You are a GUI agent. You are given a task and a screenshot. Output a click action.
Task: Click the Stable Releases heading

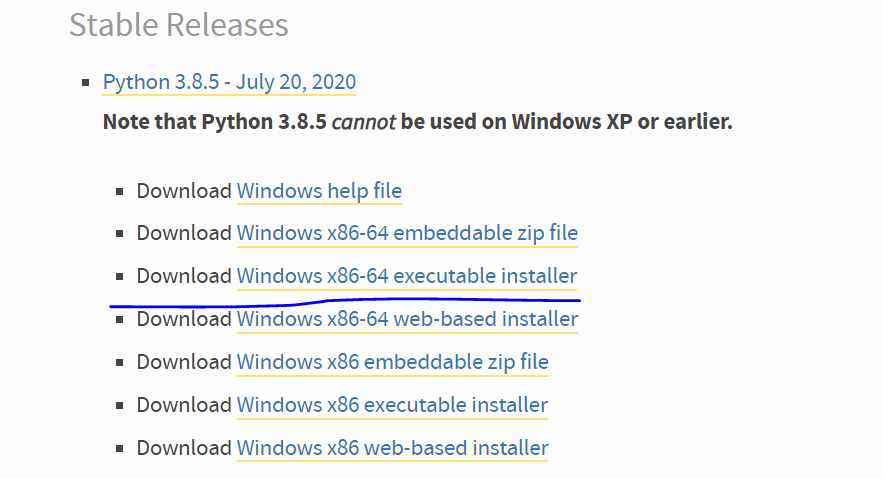tap(179, 24)
